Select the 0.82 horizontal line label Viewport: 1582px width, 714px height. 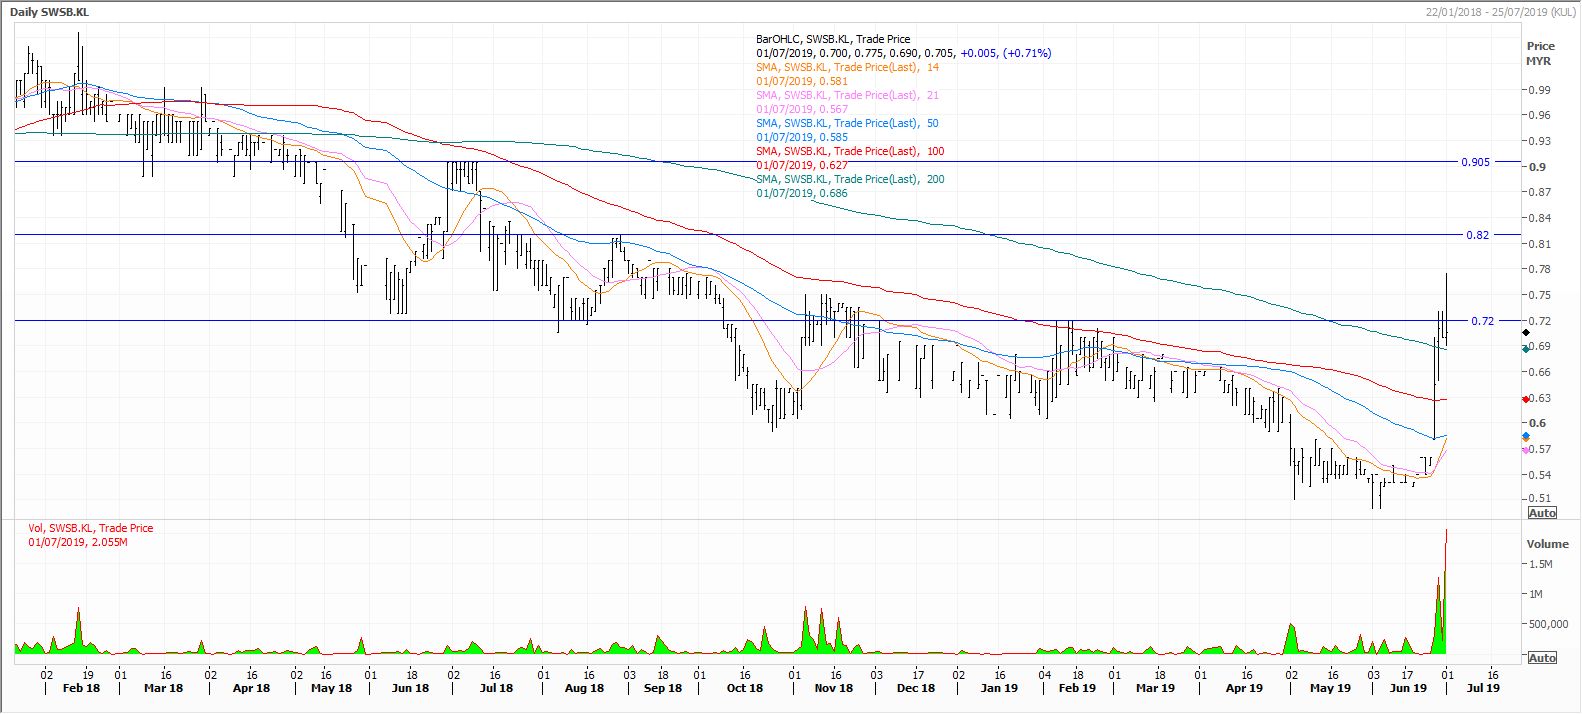tap(1477, 235)
